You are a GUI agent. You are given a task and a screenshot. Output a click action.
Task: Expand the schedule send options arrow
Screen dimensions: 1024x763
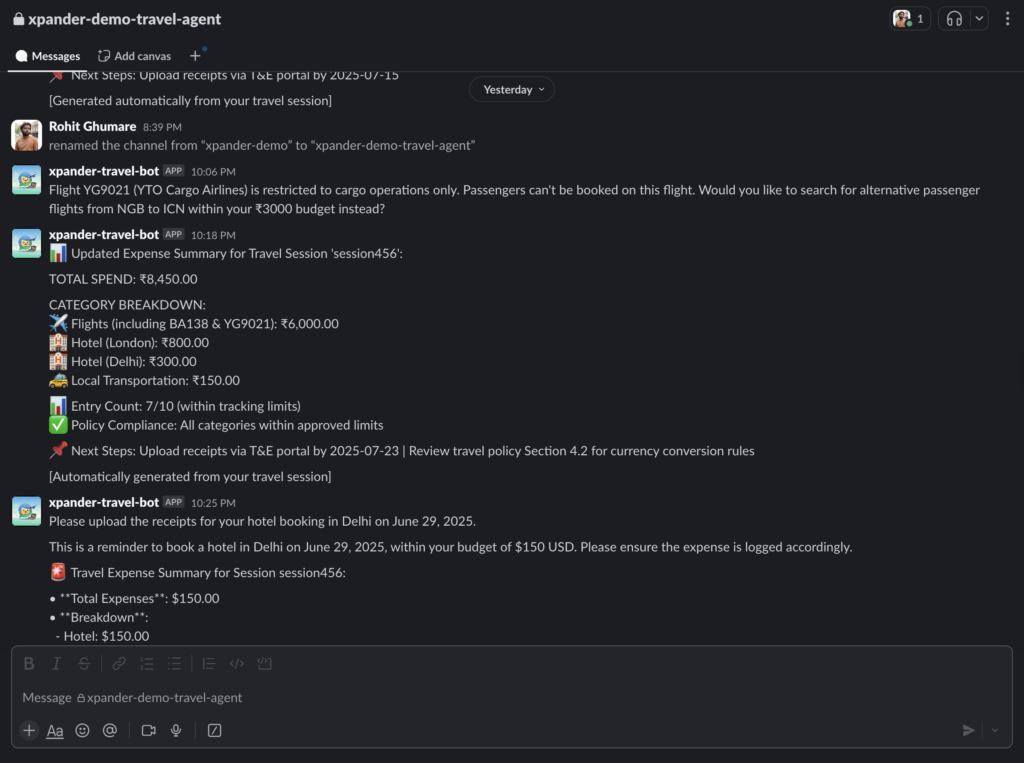coord(995,730)
